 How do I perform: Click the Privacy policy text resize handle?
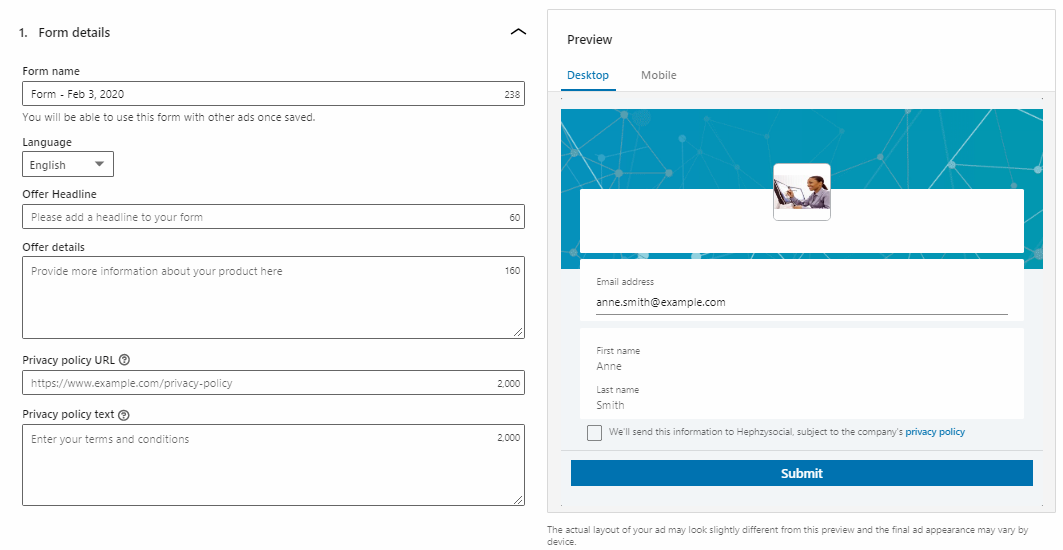pos(518,499)
